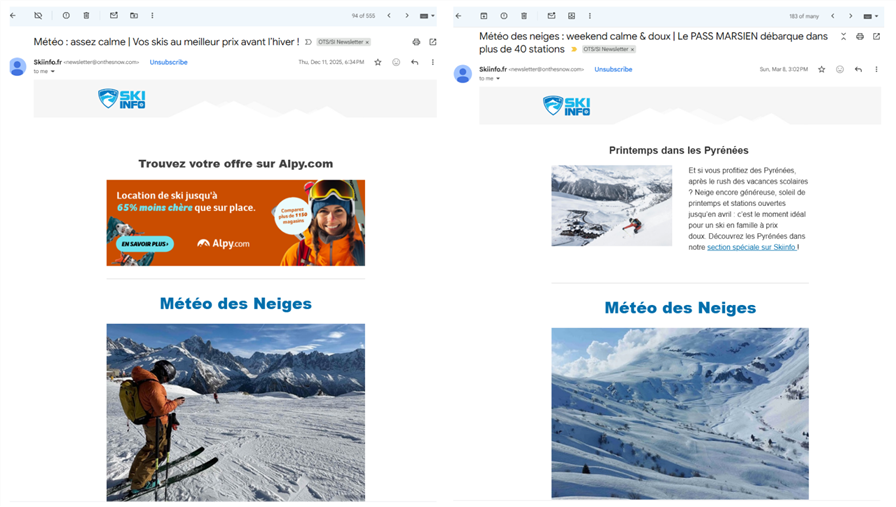Report spam in right email toolbar

(503, 15)
